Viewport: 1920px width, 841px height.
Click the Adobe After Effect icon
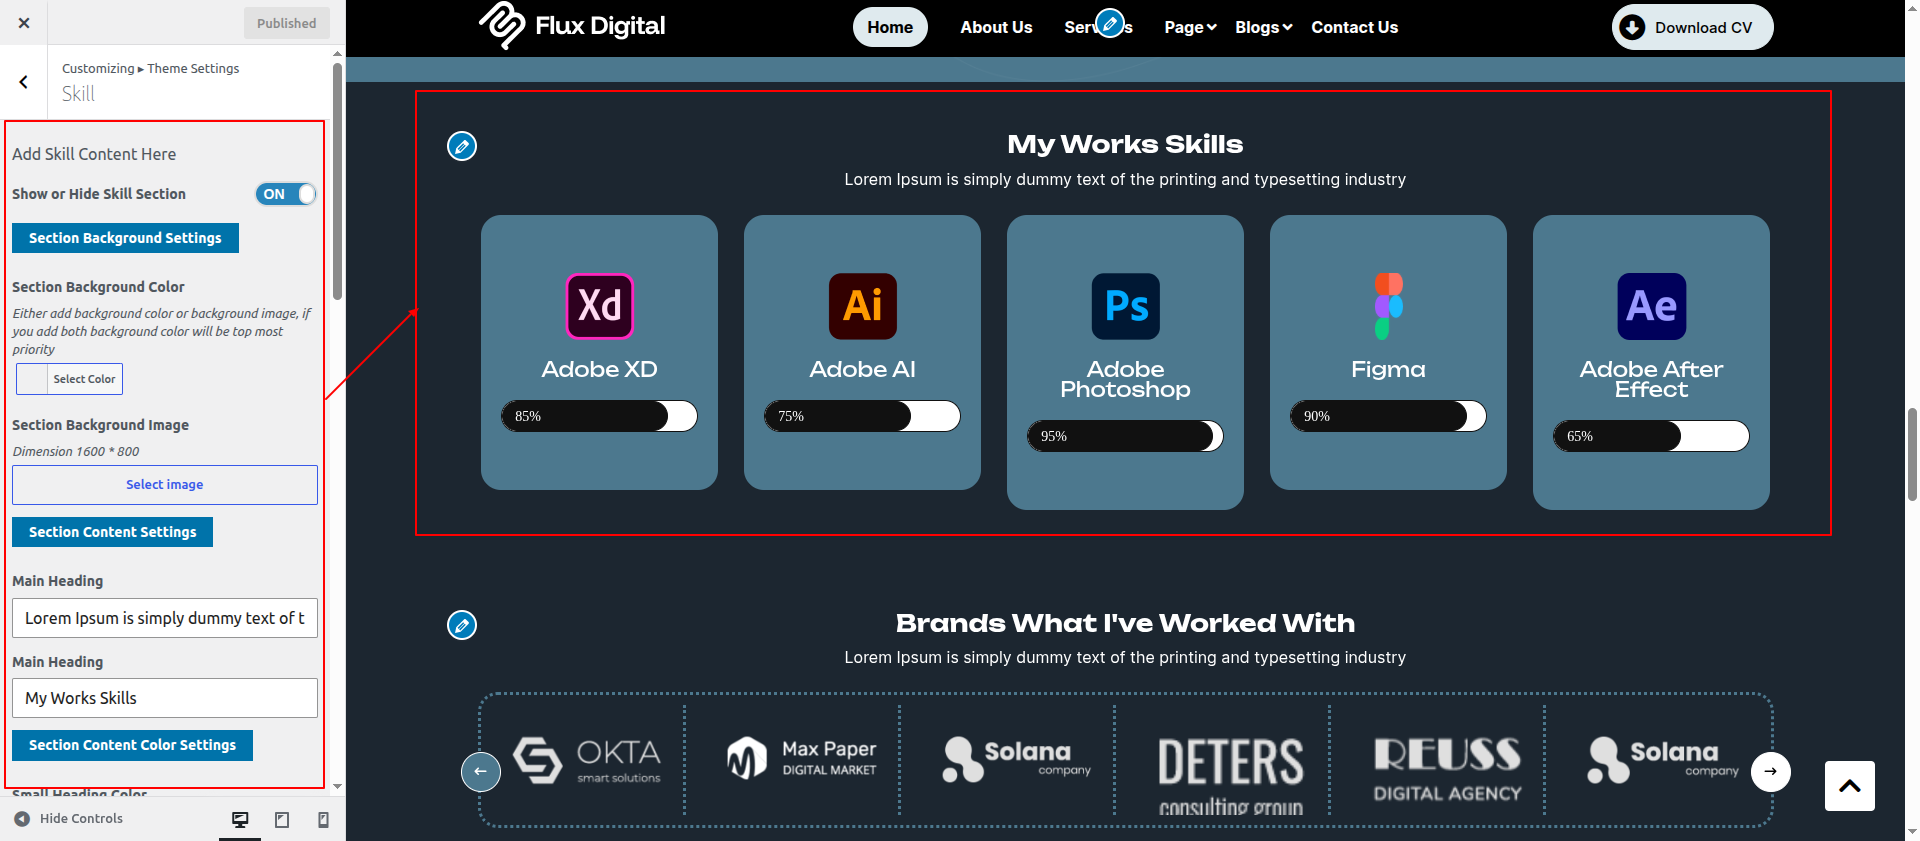1652,306
